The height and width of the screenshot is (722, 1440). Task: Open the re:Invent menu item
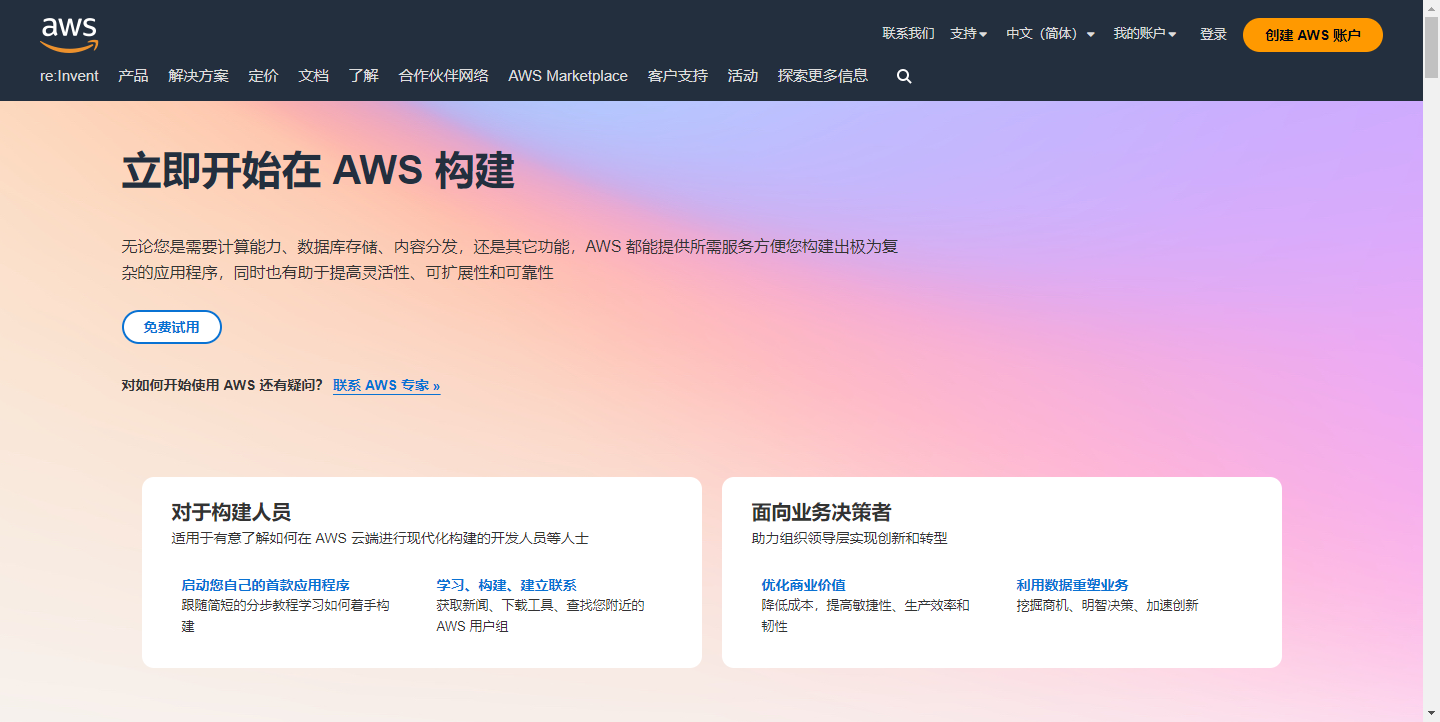(69, 76)
